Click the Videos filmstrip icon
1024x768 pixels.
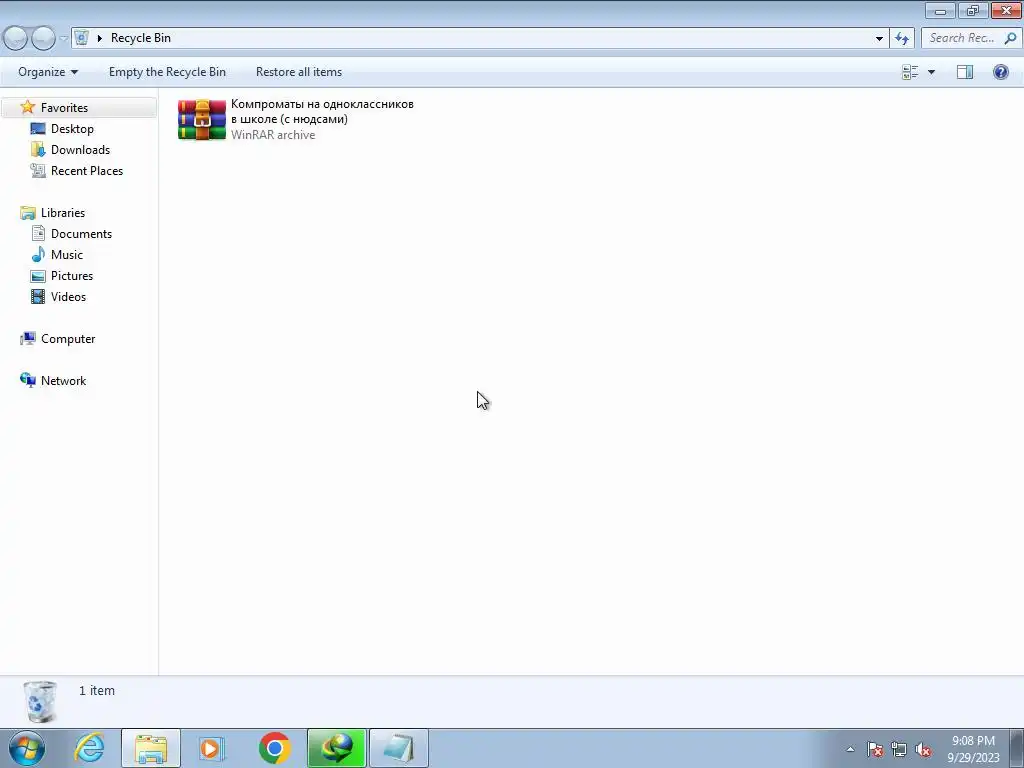coord(38,296)
